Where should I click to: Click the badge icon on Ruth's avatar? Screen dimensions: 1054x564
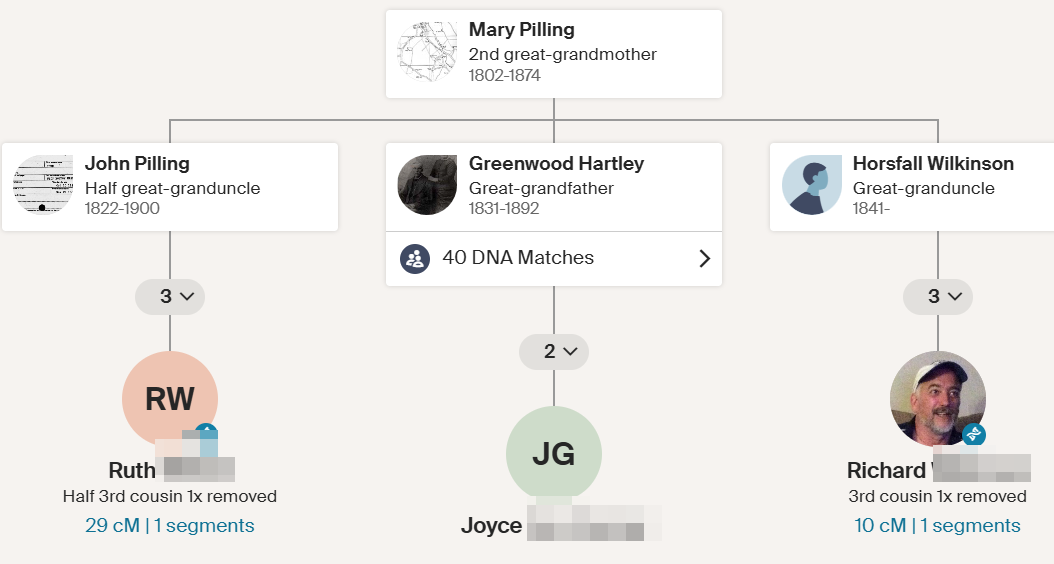[206, 433]
